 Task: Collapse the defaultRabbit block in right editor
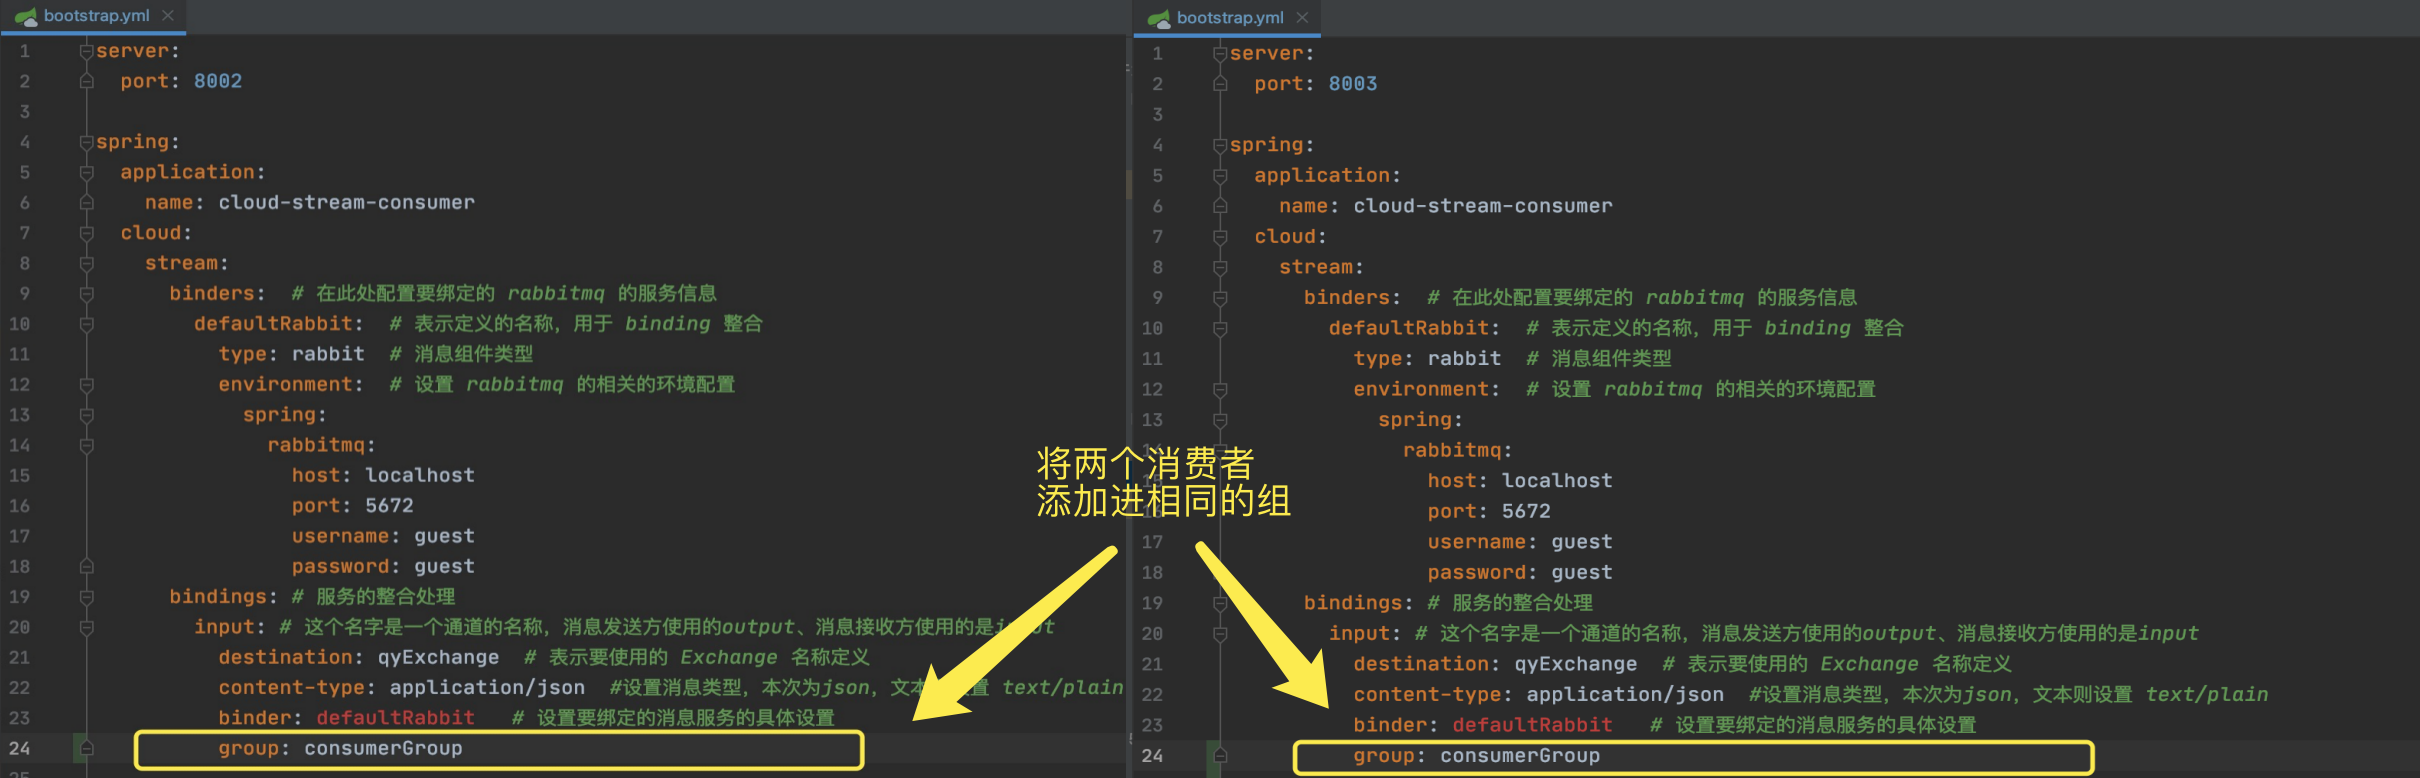pos(1220,328)
